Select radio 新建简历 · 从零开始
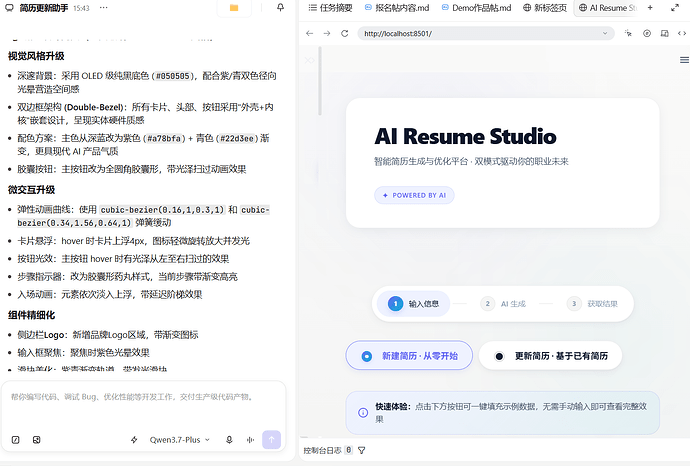Screen dimensions: 690x466 point(409,356)
